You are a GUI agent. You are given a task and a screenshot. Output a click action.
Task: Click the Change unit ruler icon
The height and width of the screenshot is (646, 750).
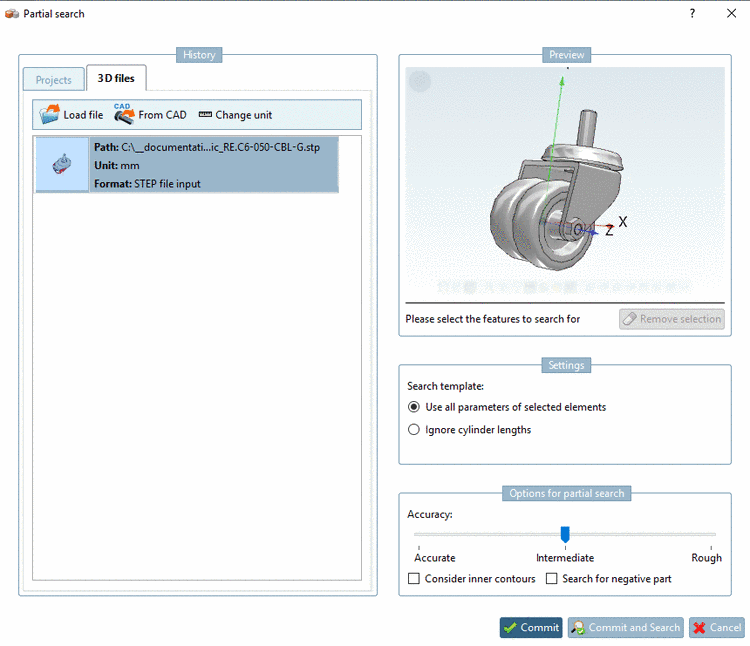coord(205,115)
